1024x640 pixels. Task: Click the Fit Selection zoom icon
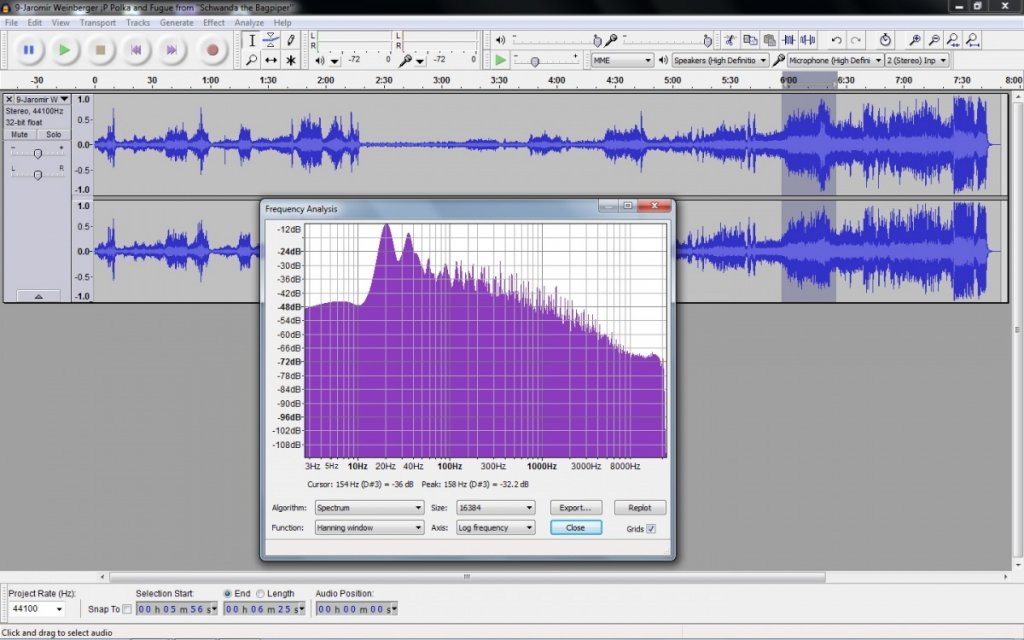click(x=953, y=40)
